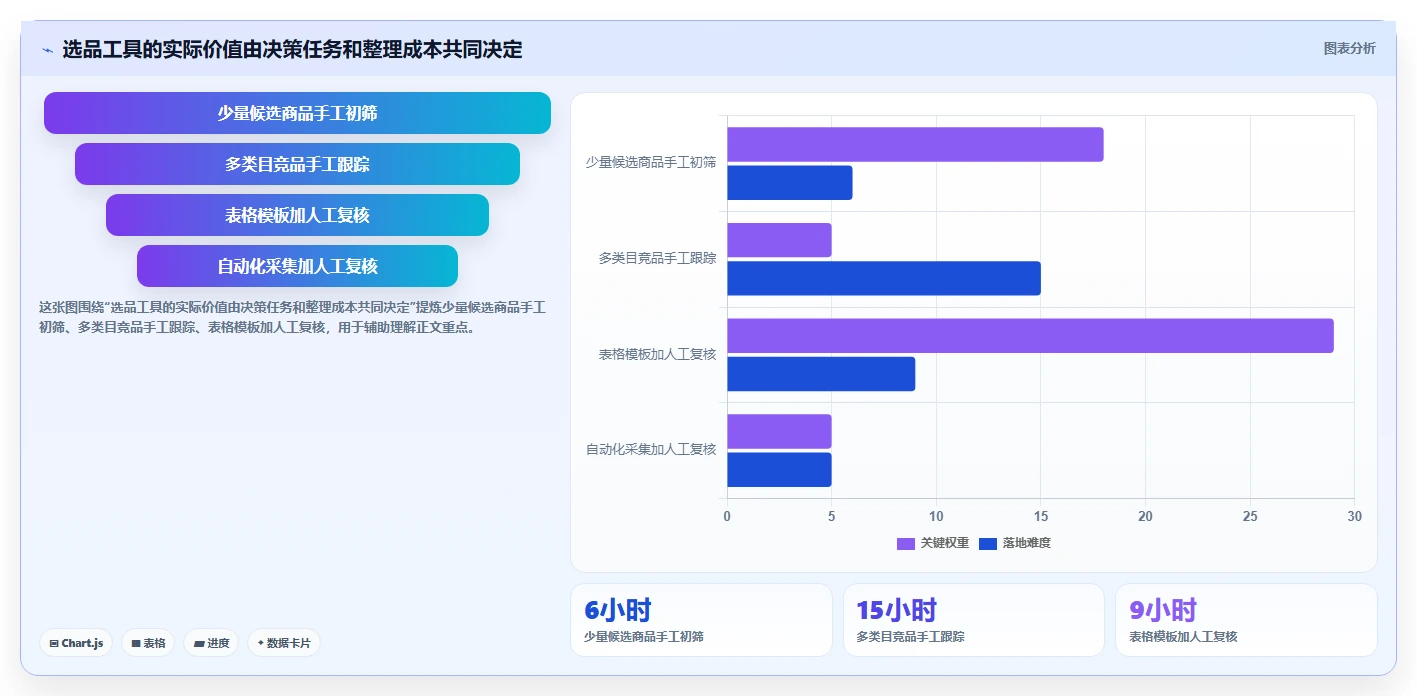Click the blue bar for 多类目竞品手工跟踪
Image resolution: width=1417 pixels, height=696 pixels.
[x=884, y=278]
